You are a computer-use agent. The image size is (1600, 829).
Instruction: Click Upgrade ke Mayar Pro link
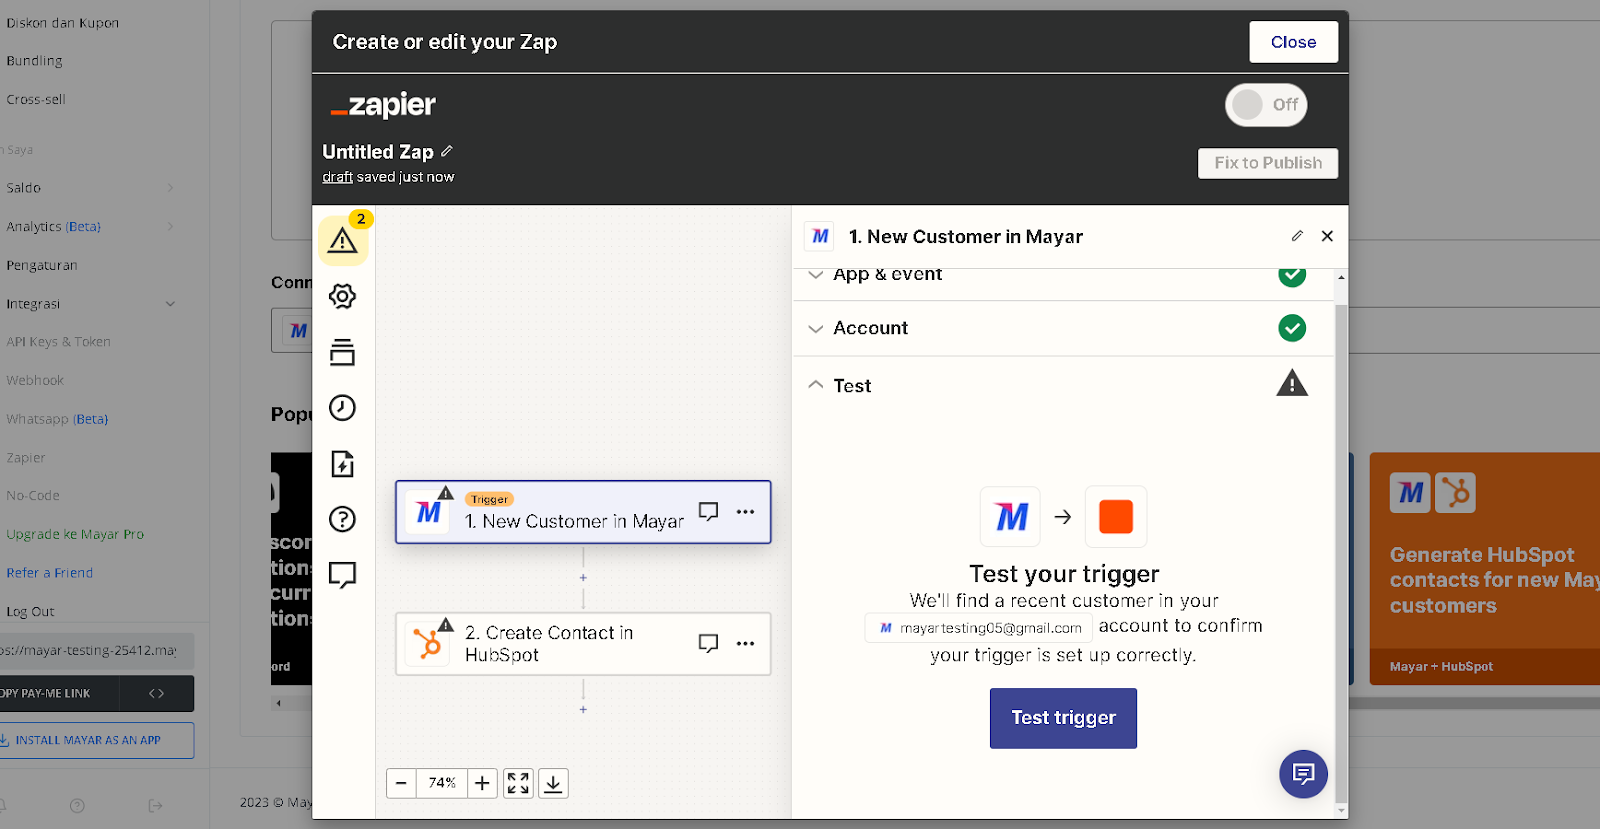pyautogui.click(x=75, y=535)
